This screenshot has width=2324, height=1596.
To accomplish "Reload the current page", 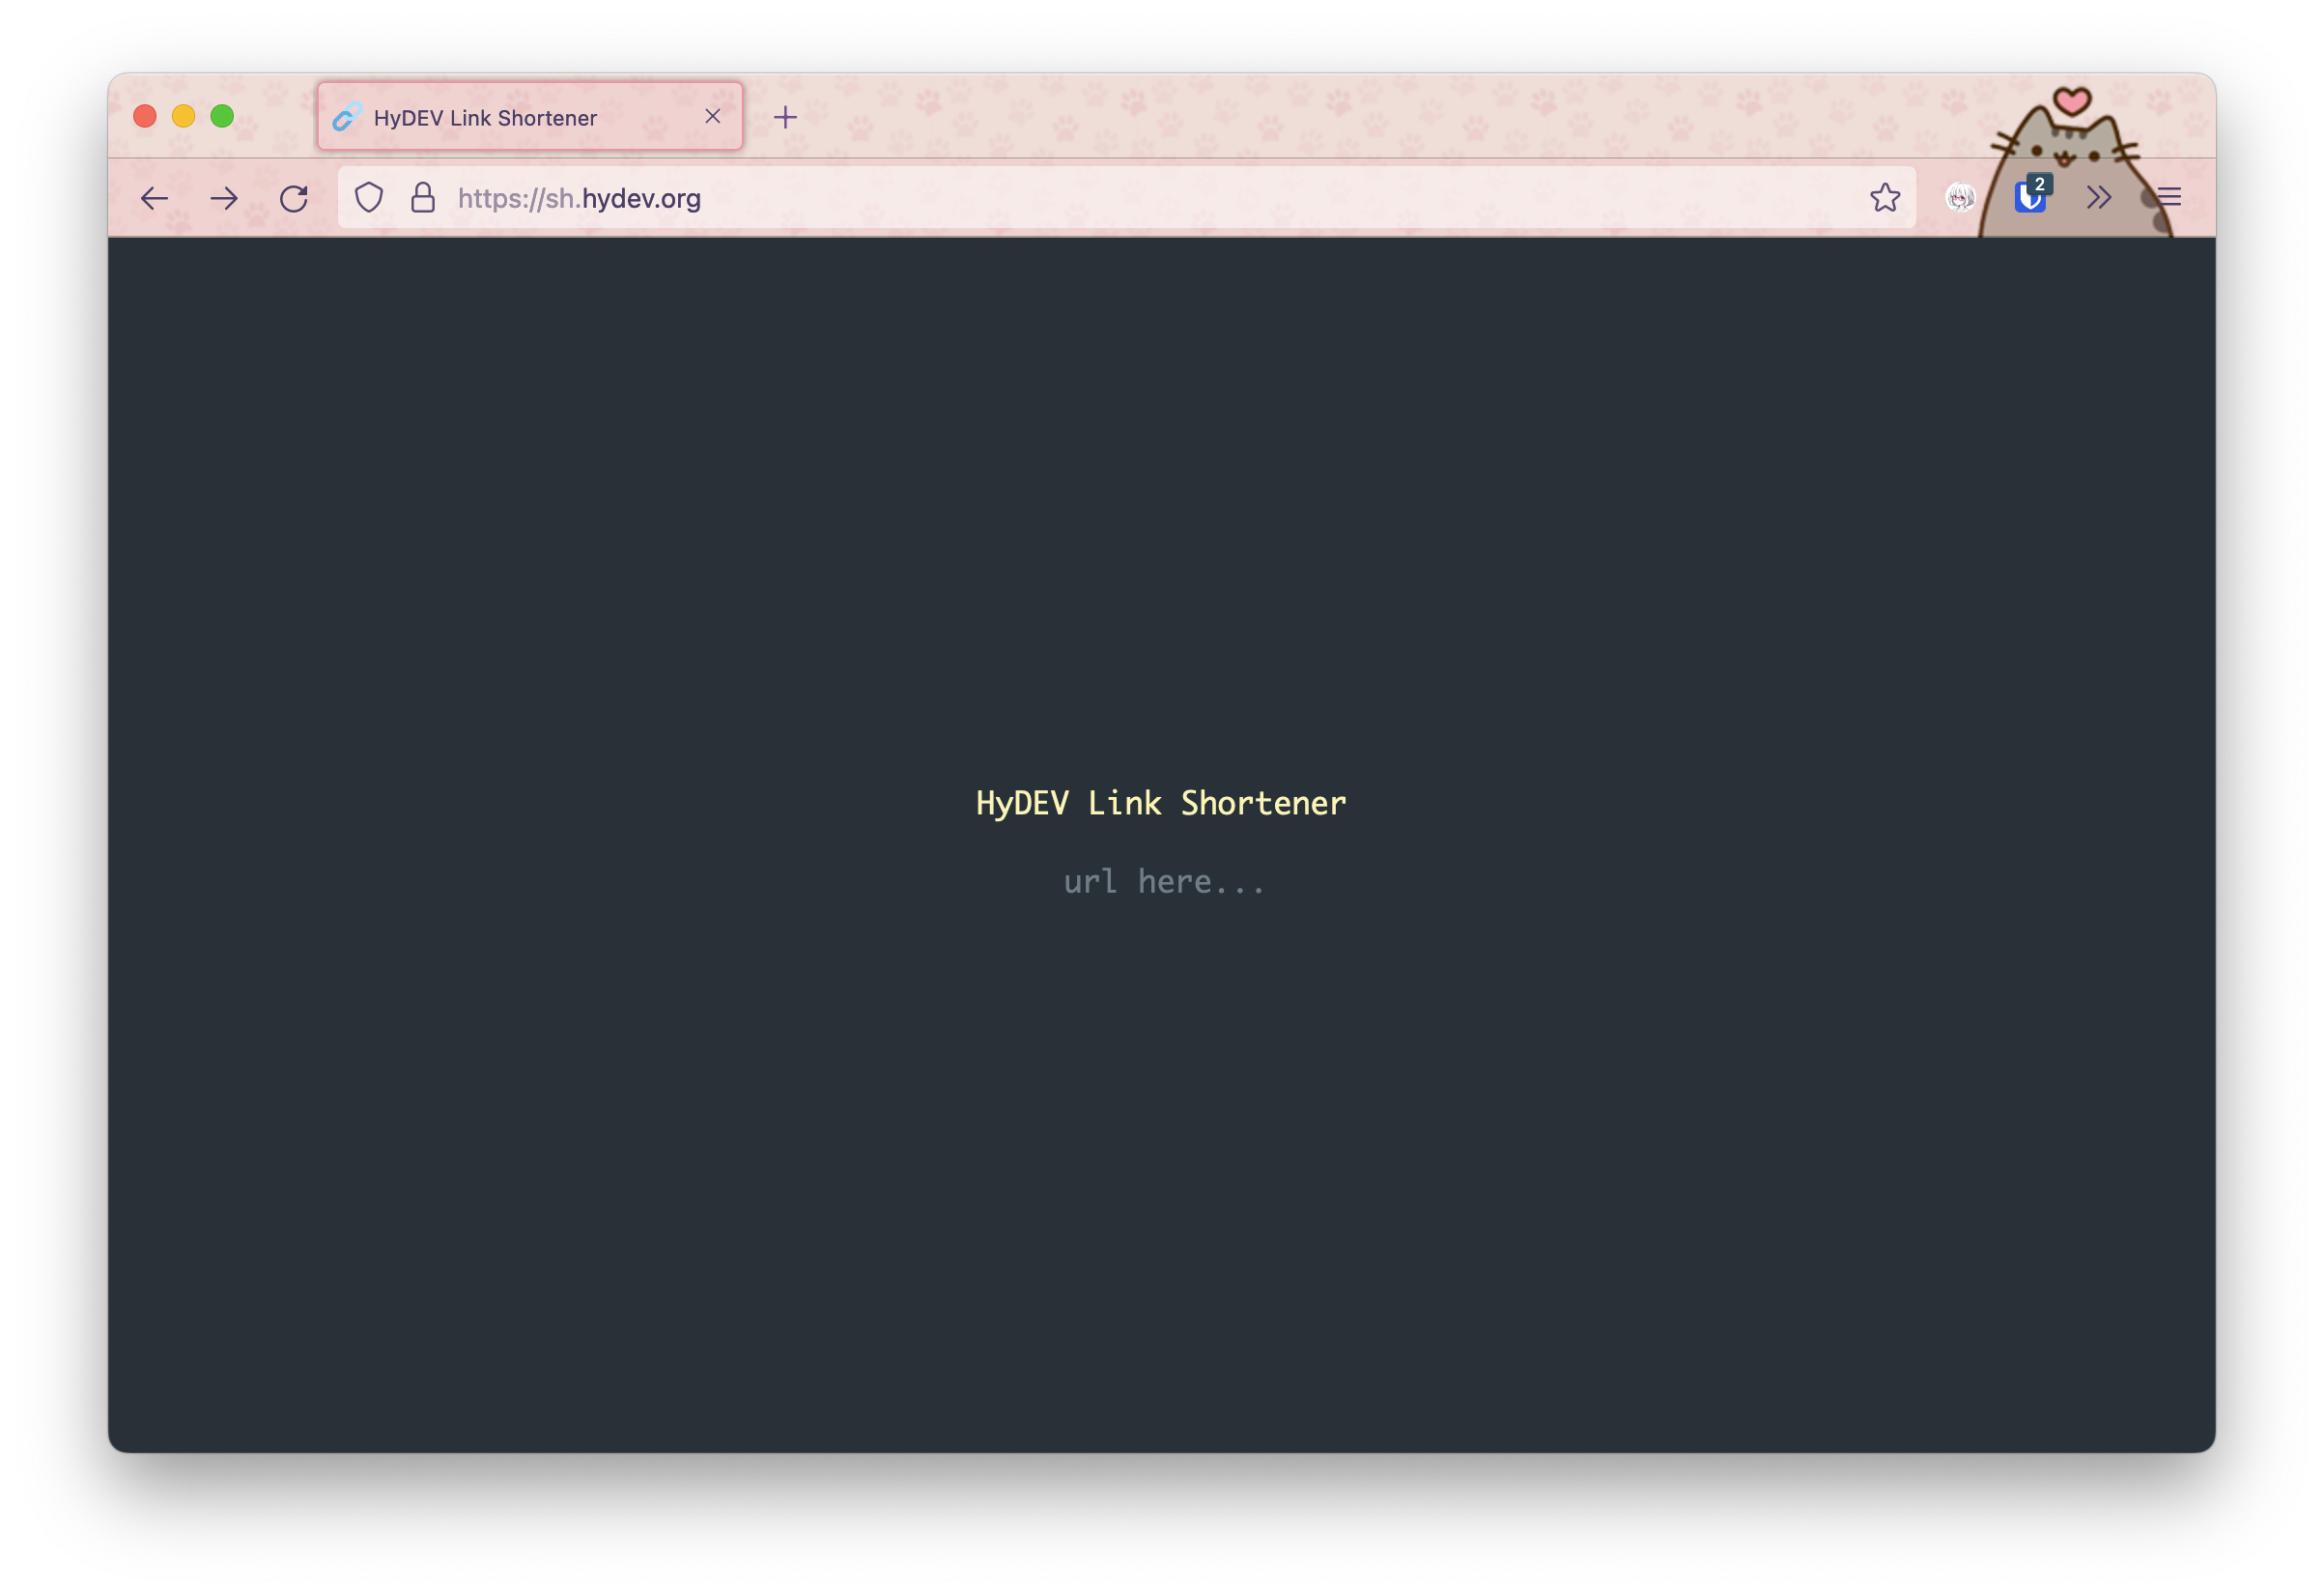I will 295,198.
